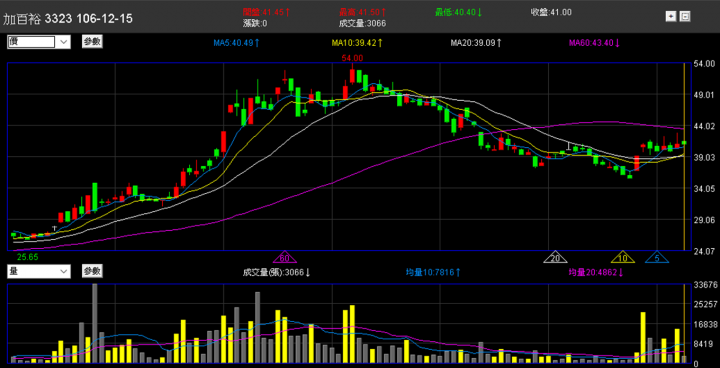The width and height of the screenshot is (720, 368).
Task: Click the 參數 button of the price chart
Action: click(92, 41)
